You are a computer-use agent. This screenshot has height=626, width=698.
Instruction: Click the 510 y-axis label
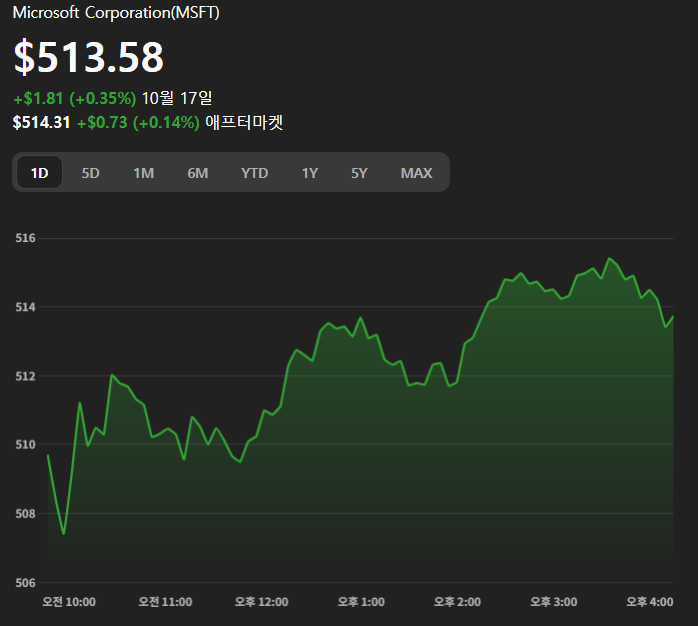click(x=25, y=444)
